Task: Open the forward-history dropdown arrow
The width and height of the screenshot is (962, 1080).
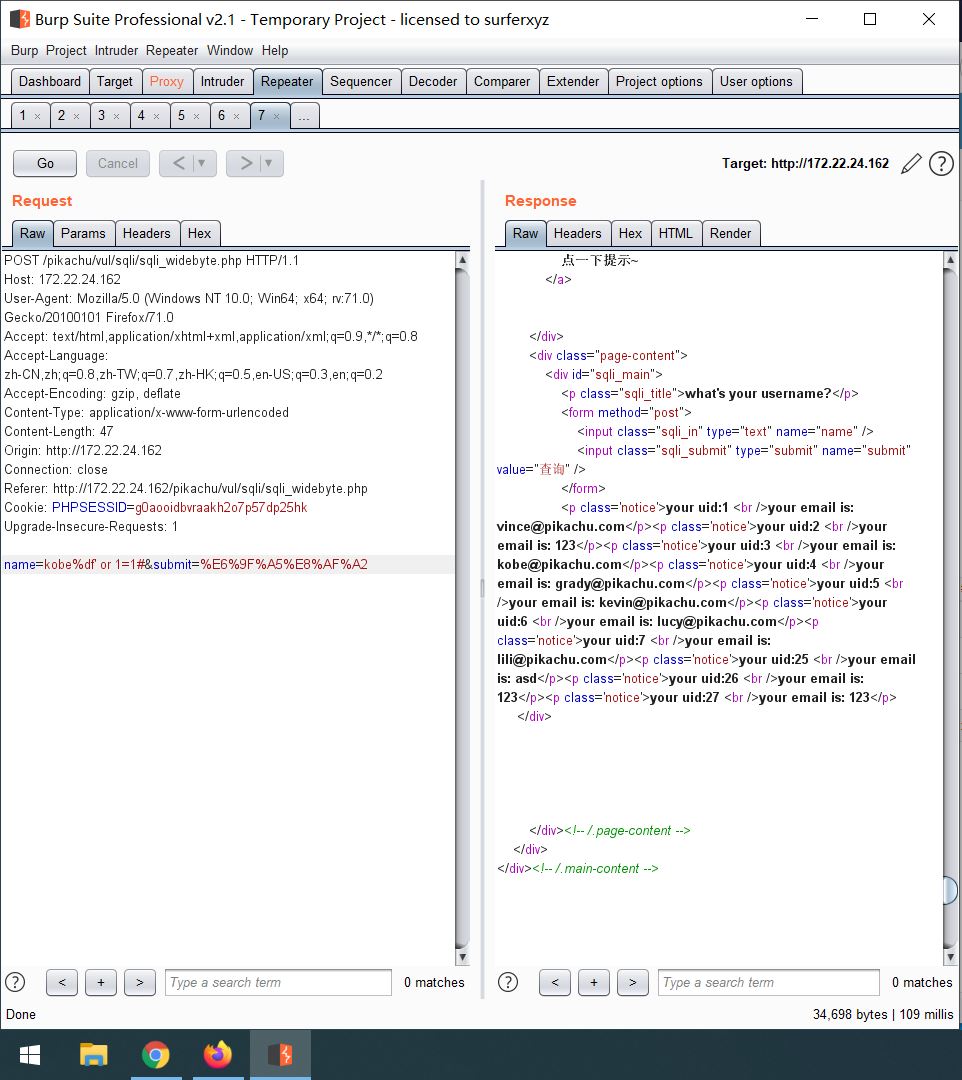Action: [x=269, y=163]
